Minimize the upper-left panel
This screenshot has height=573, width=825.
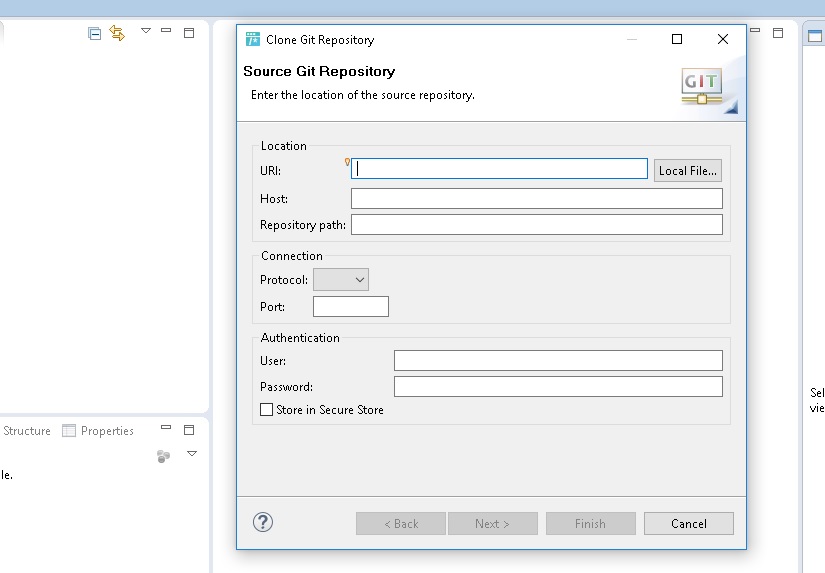tap(166, 31)
